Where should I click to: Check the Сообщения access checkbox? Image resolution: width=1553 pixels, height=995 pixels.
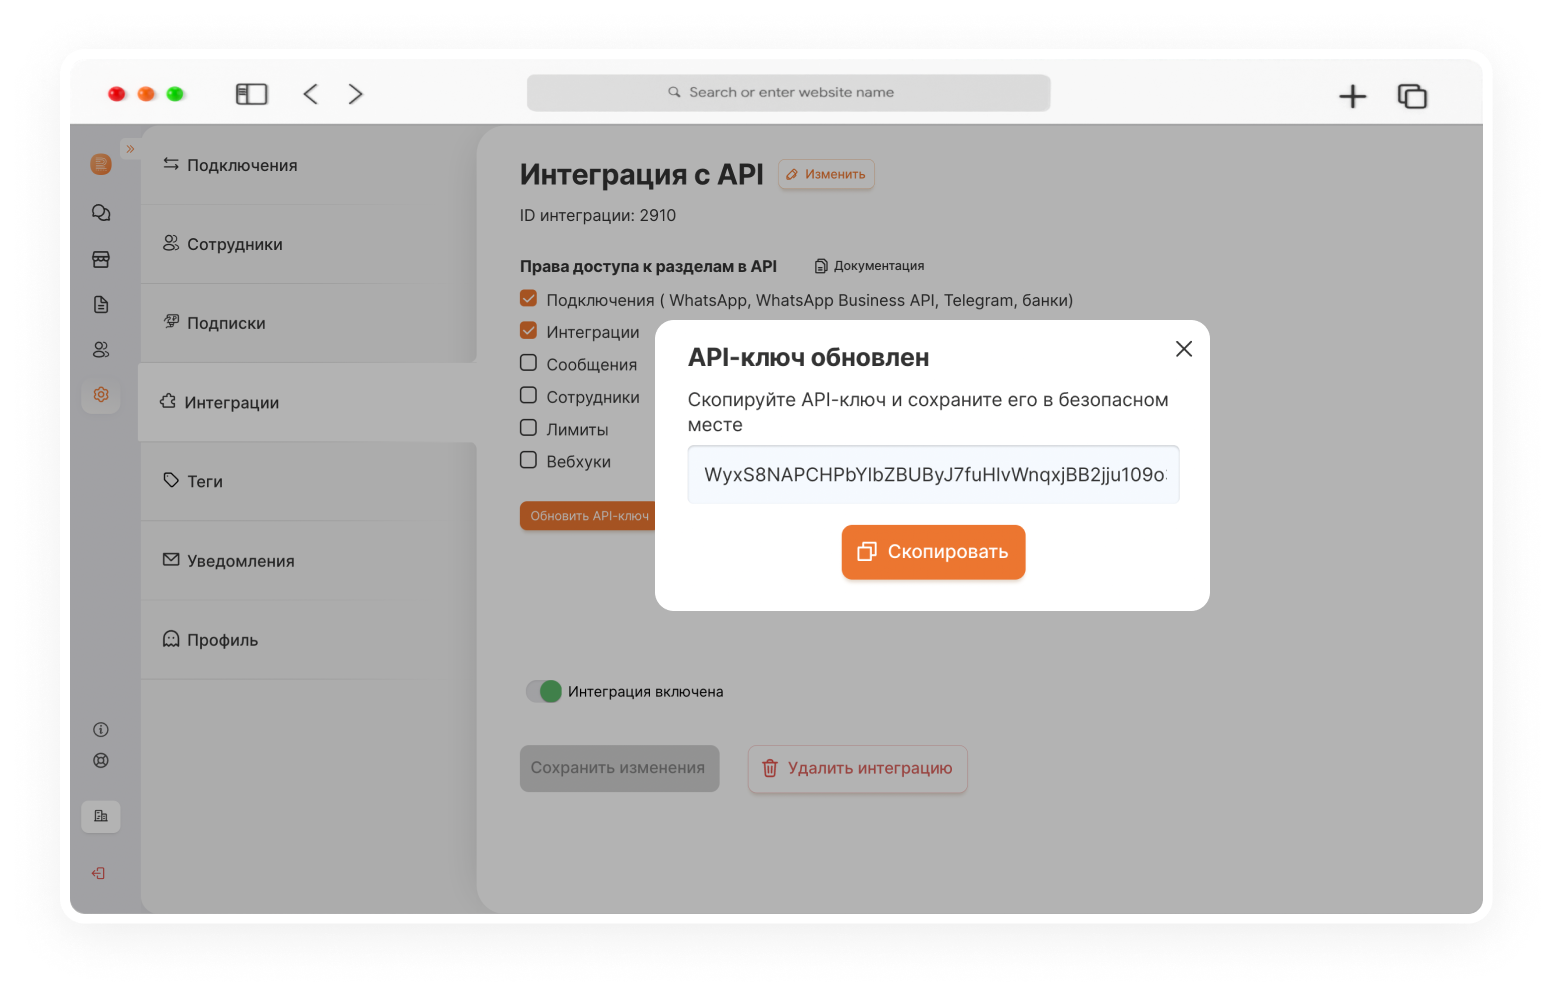pos(529,363)
